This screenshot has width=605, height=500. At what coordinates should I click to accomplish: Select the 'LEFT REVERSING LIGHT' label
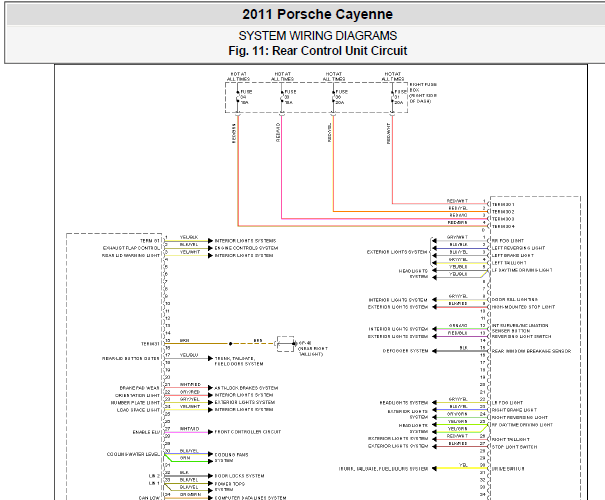(x=519, y=248)
